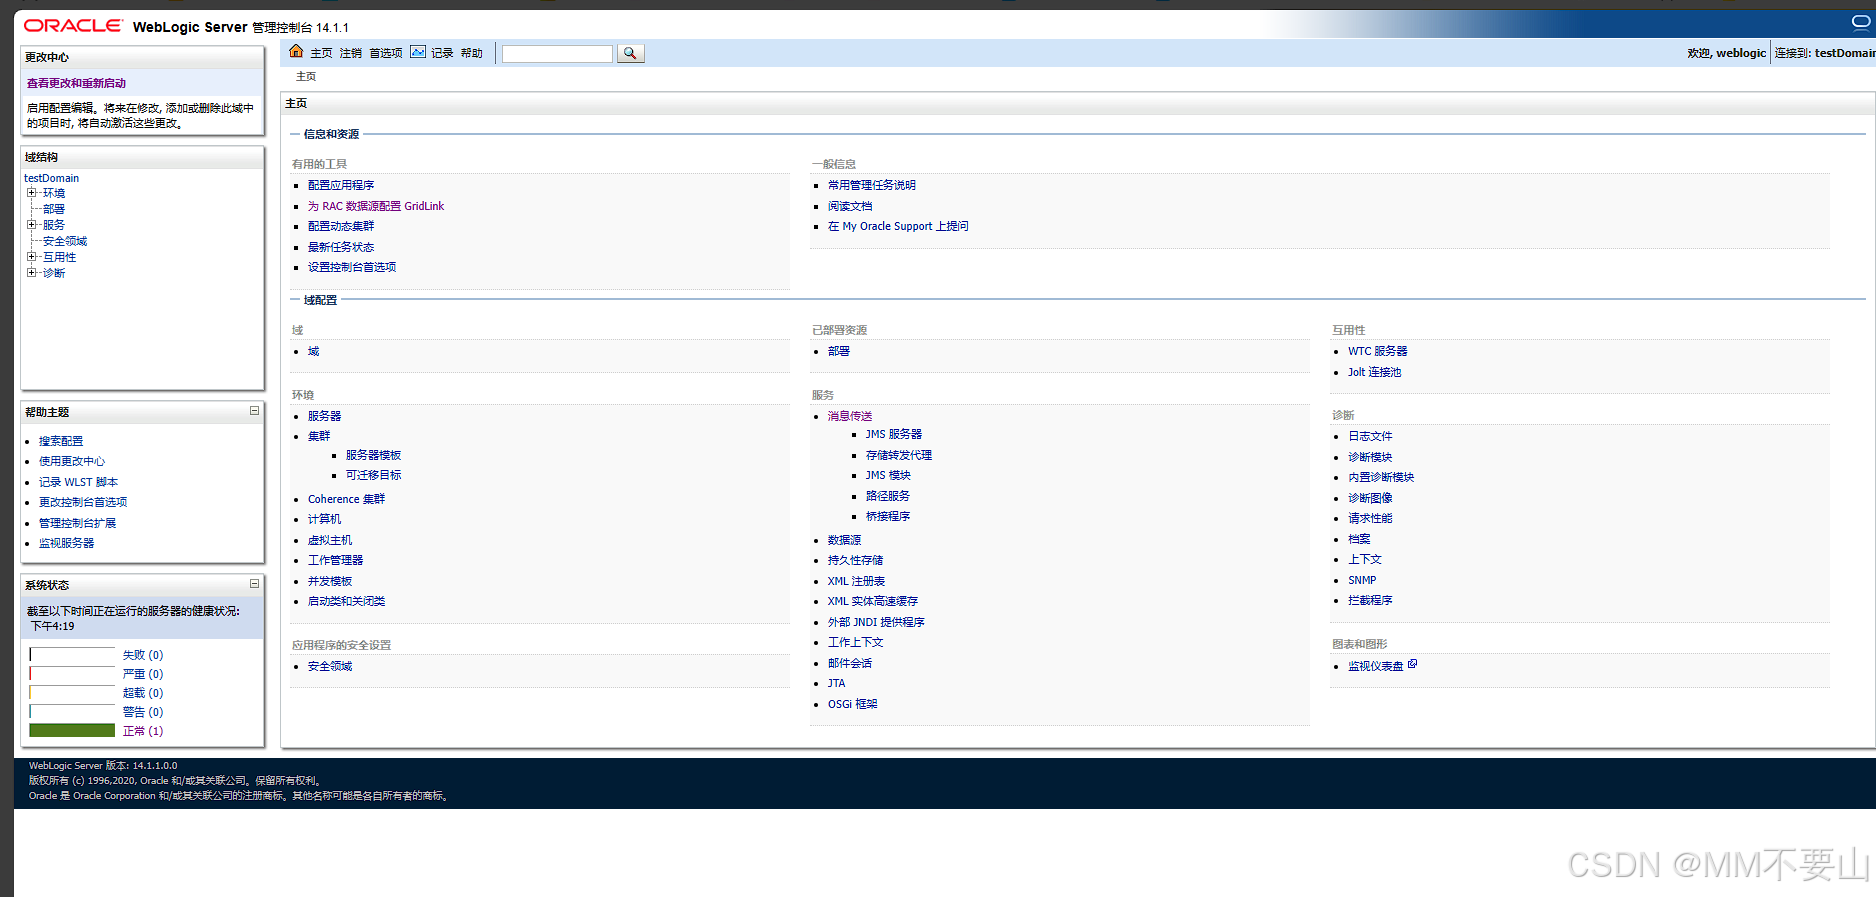Image resolution: width=1876 pixels, height=897 pixels.
Task: Open OSGi 框架 link
Action: [x=852, y=704]
